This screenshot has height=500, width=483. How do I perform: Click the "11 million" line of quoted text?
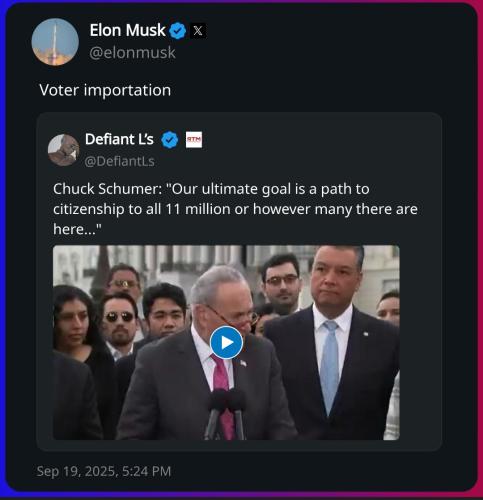click(x=235, y=209)
